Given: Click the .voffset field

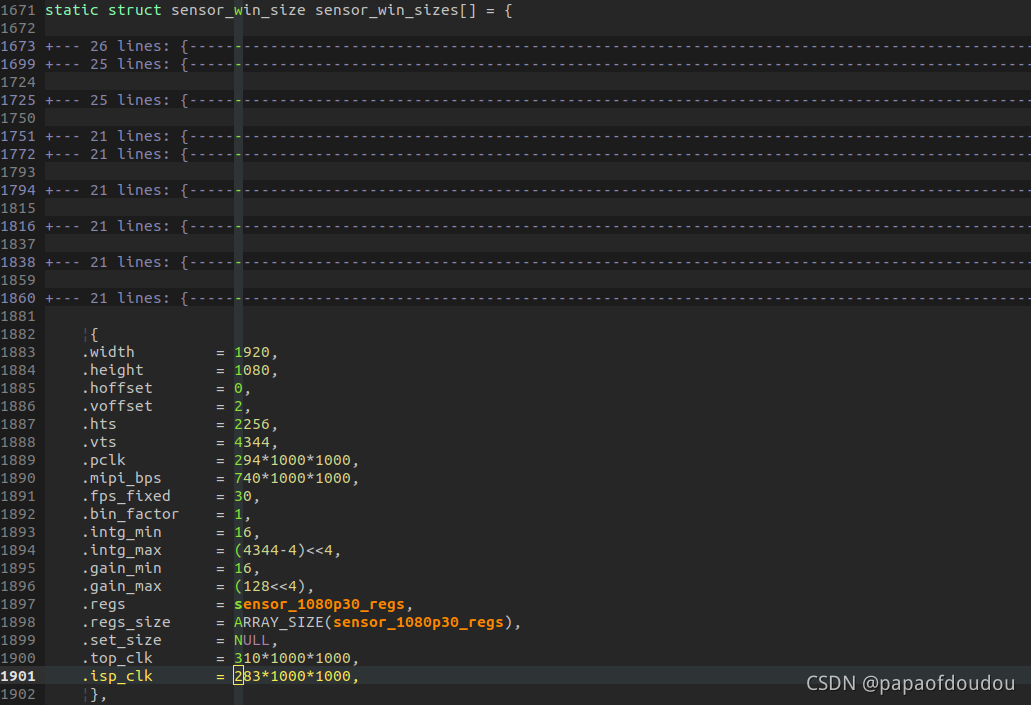Looking at the screenshot, I should pyautogui.click(x=117, y=406).
